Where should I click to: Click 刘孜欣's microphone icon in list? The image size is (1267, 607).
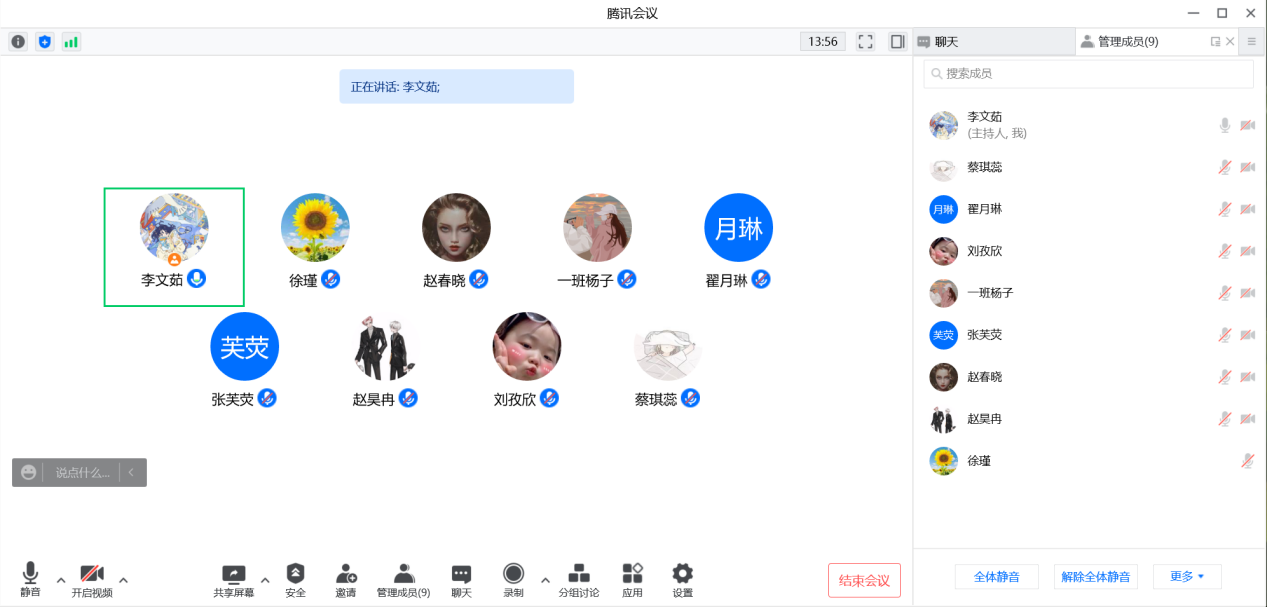1224,251
